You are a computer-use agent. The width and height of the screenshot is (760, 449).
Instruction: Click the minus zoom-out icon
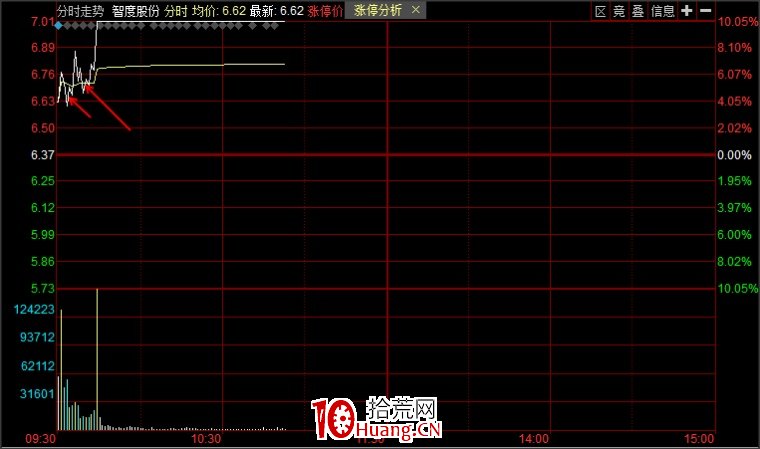click(706, 11)
